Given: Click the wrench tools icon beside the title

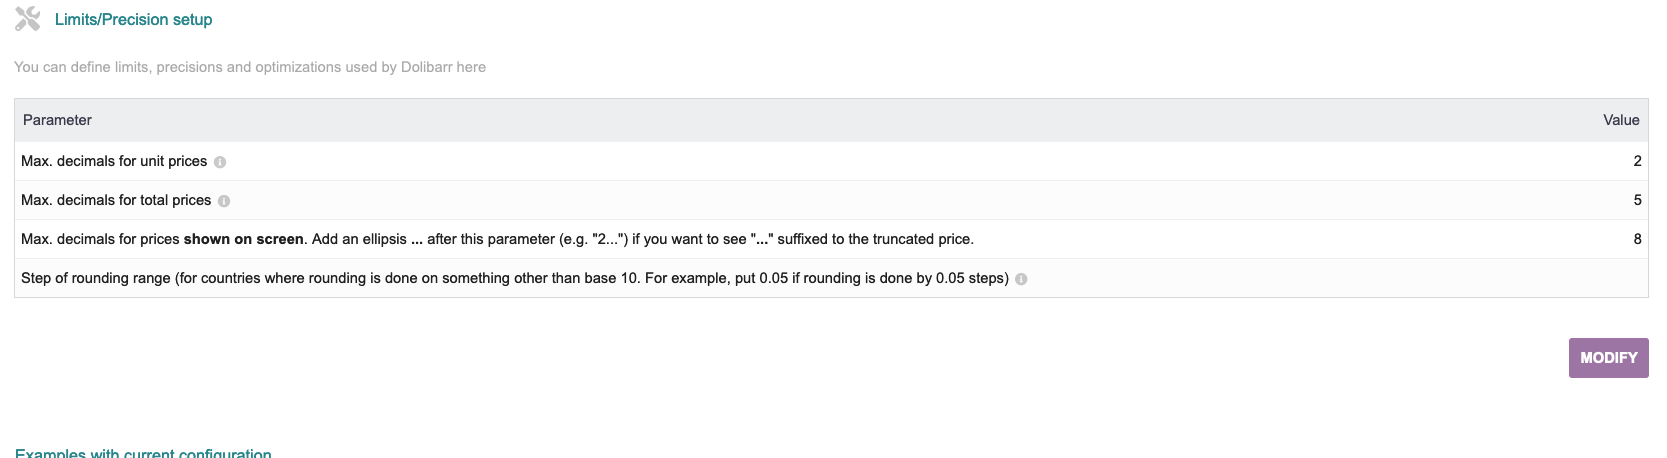Looking at the screenshot, I should [28, 19].
